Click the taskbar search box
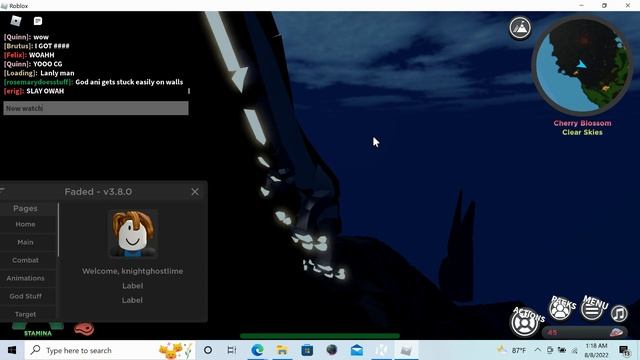Image resolution: width=640 pixels, height=360 pixels. [x=110, y=350]
